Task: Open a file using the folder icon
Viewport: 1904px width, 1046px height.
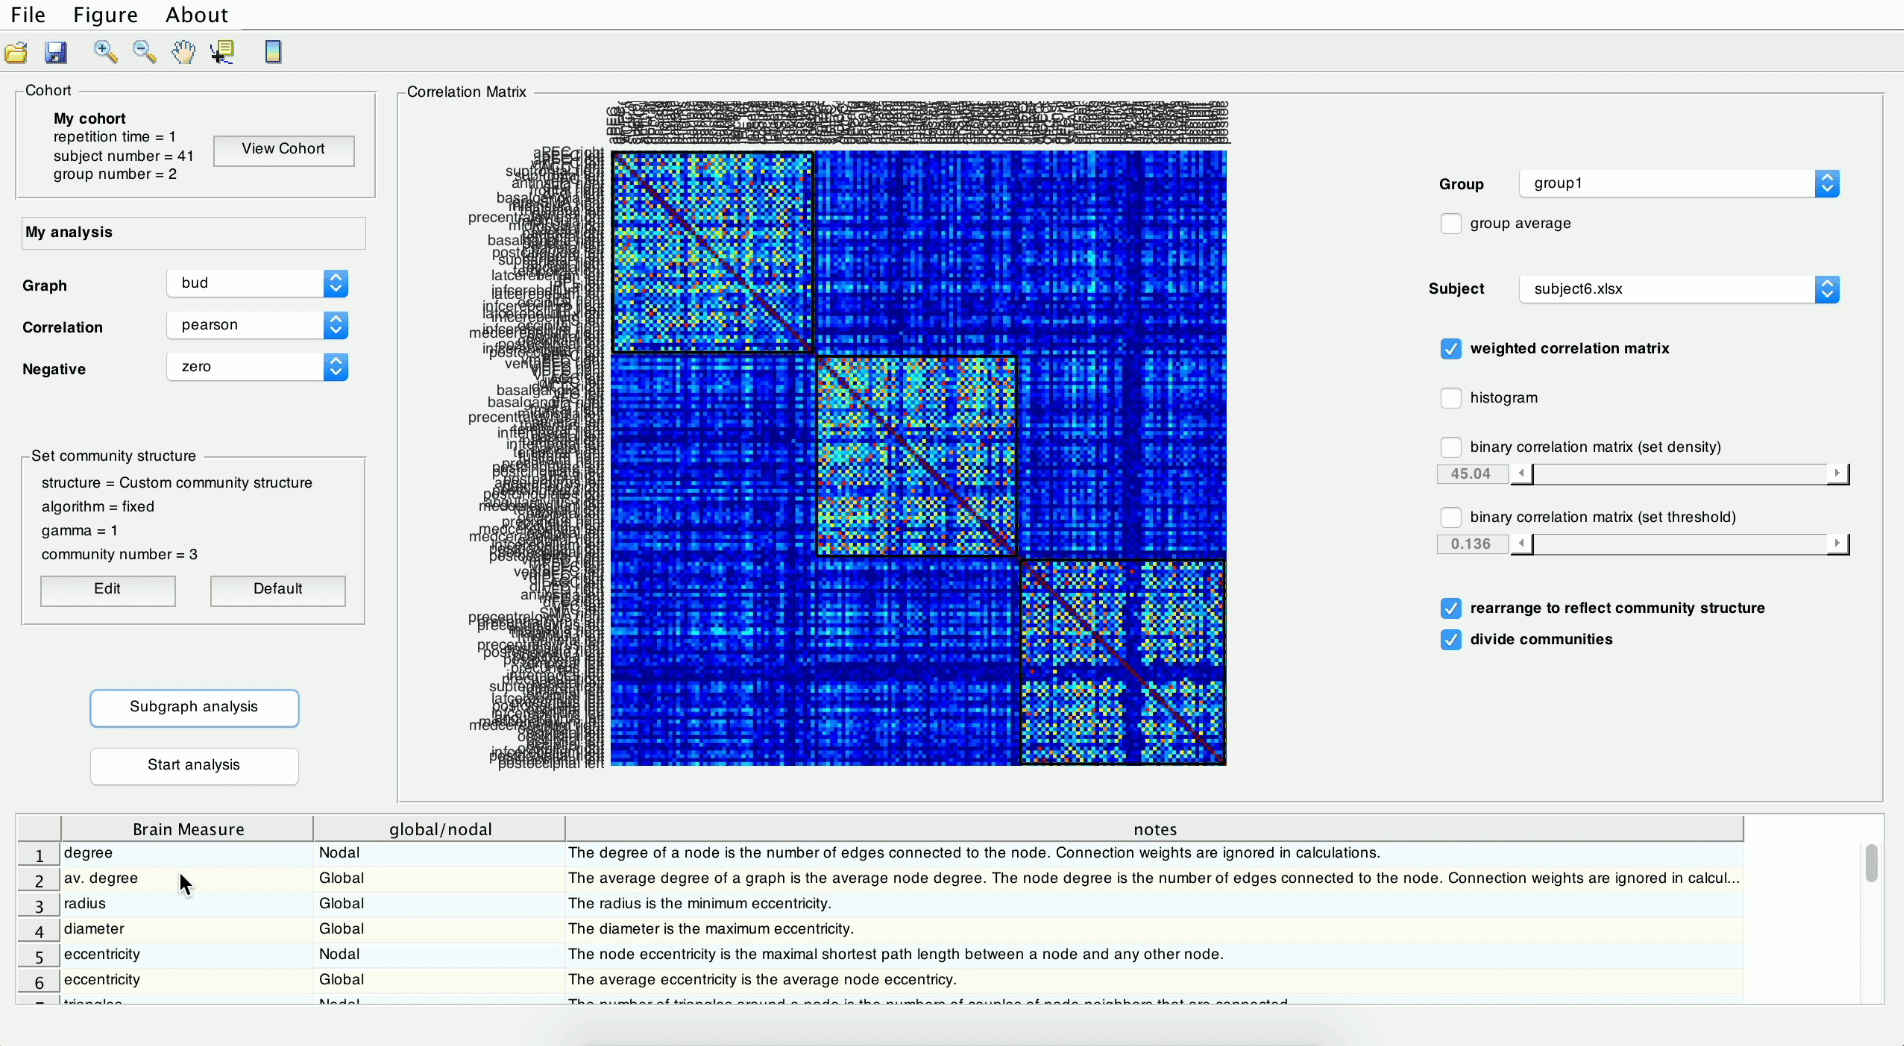Action: tap(16, 52)
